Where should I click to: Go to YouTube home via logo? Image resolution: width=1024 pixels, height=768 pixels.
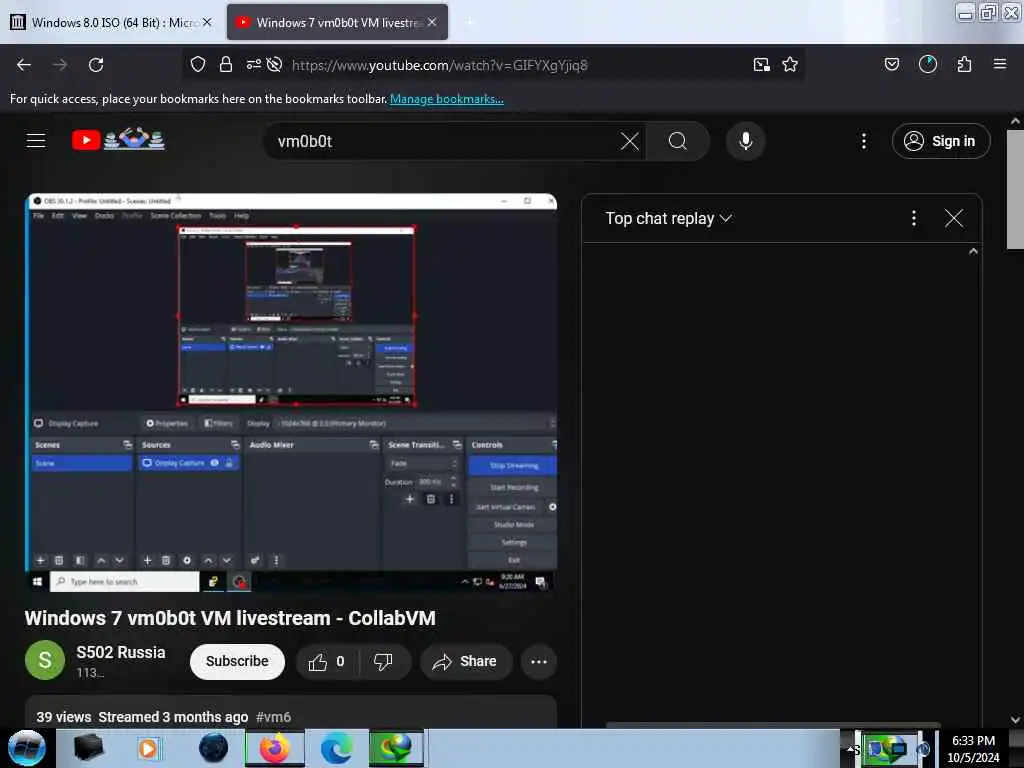tap(118, 139)
